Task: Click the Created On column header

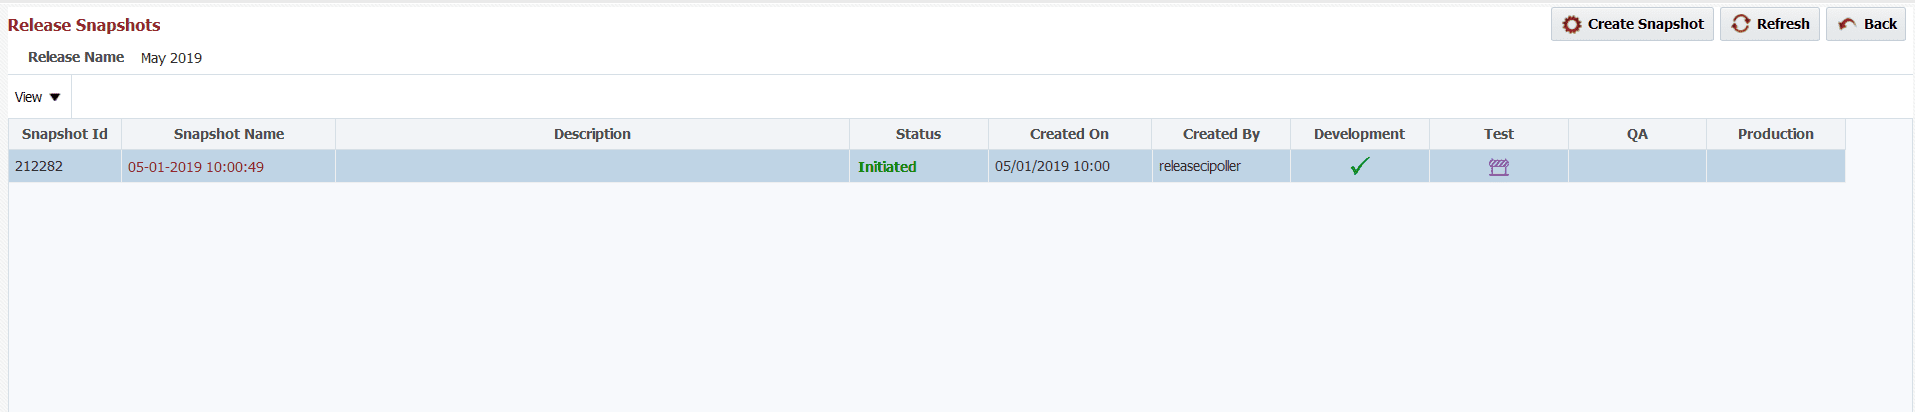Action: (1069, 134)
